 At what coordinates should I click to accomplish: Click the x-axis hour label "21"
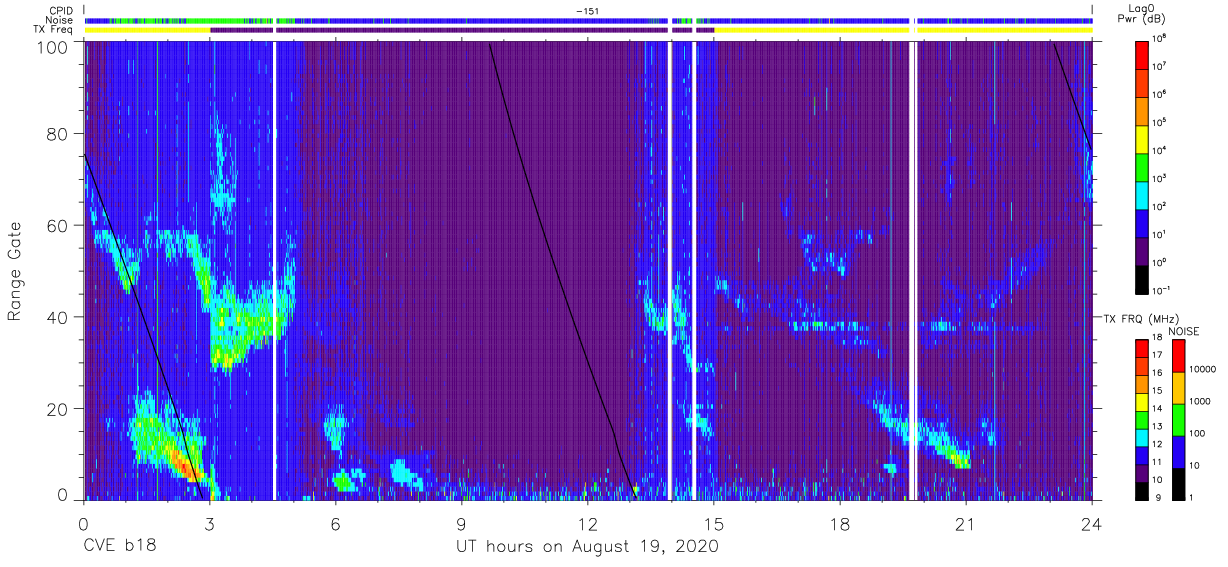pyautogui.click(x=966, y=522)
